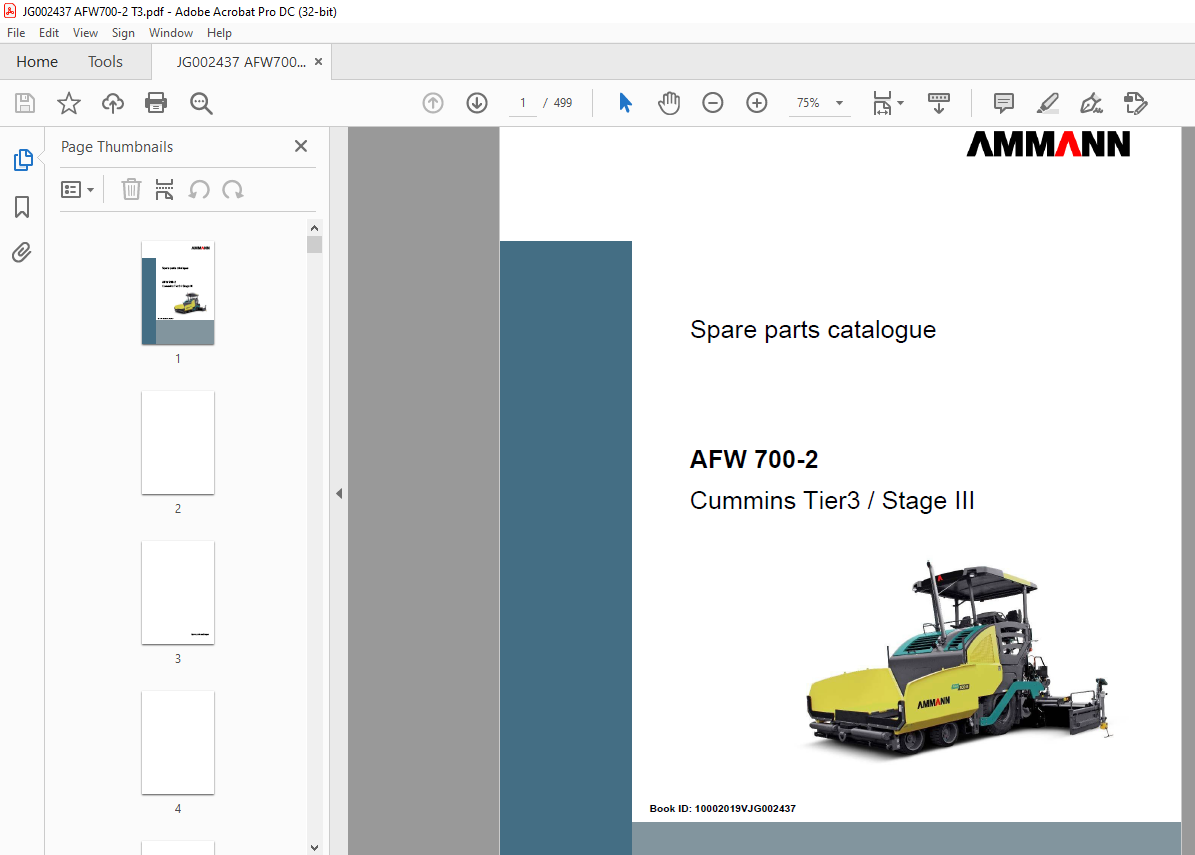Collapse the navigation pane with the arrow
1195x855 pixels.
[339, 494]
